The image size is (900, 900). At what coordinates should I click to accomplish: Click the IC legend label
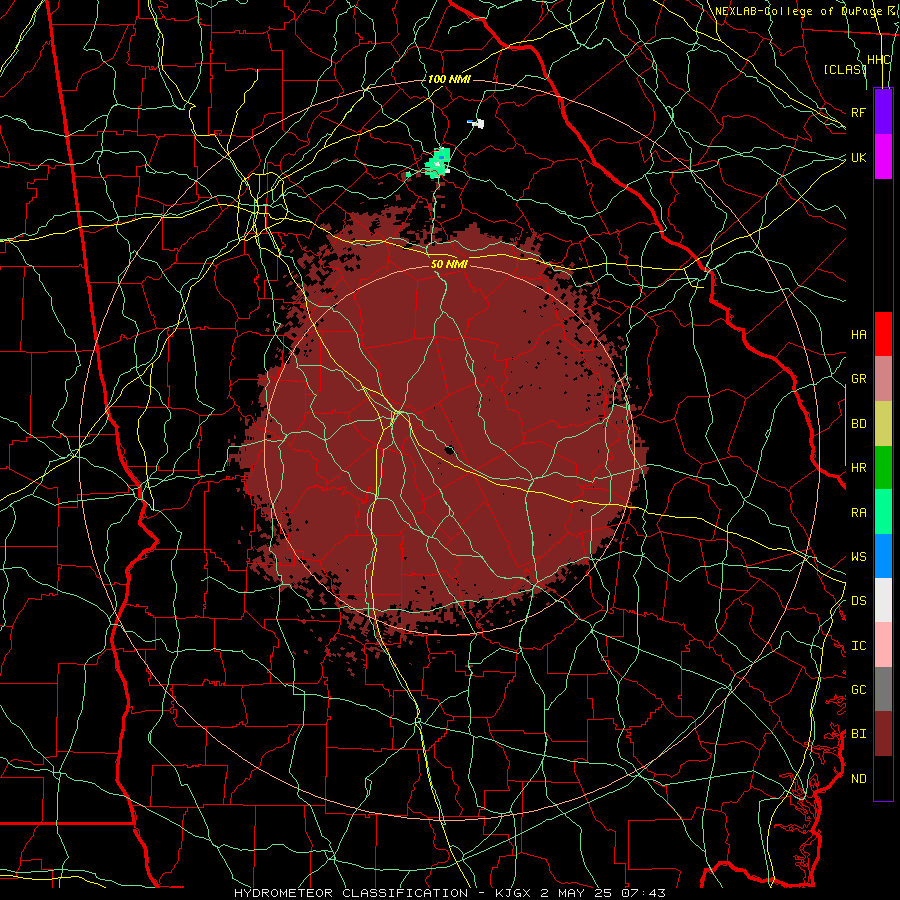(x=859, y=646)
